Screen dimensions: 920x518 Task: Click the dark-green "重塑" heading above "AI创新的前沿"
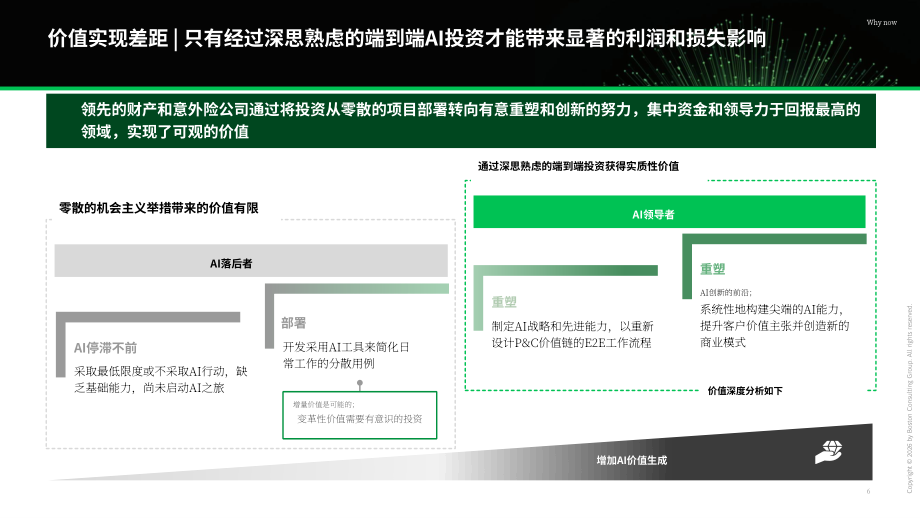712,269
